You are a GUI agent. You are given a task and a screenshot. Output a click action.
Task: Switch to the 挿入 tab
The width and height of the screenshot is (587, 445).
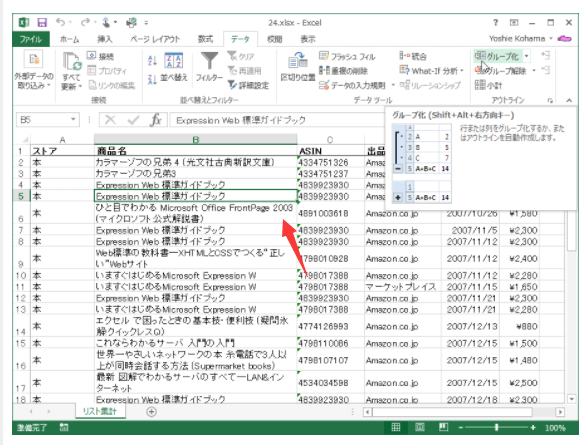coord(104,39)
